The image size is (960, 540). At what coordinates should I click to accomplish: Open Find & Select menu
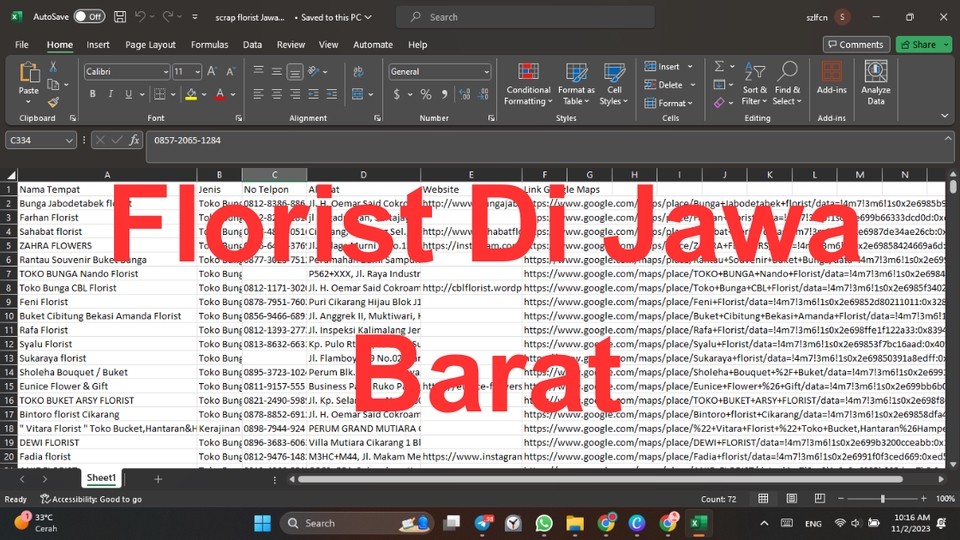click(x=787, y=84)
